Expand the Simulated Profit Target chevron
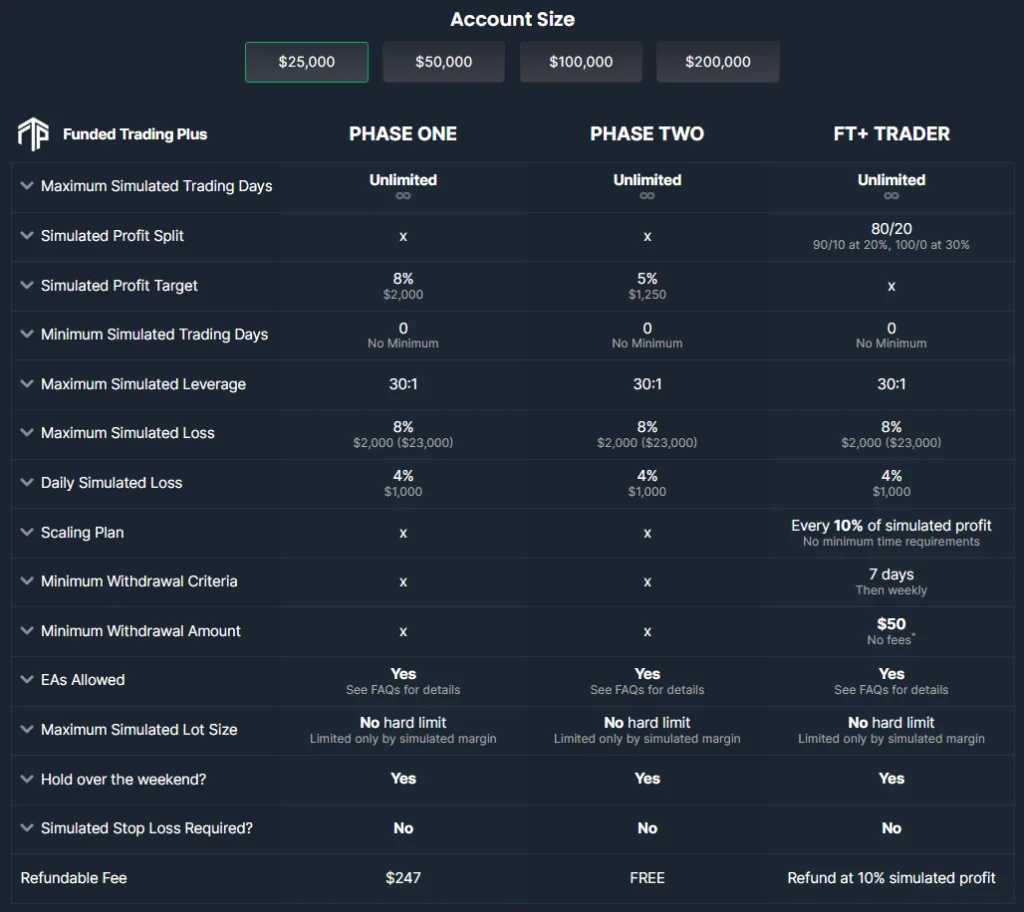This screenshot has width=1024, height=912. (x=27, y=285)
